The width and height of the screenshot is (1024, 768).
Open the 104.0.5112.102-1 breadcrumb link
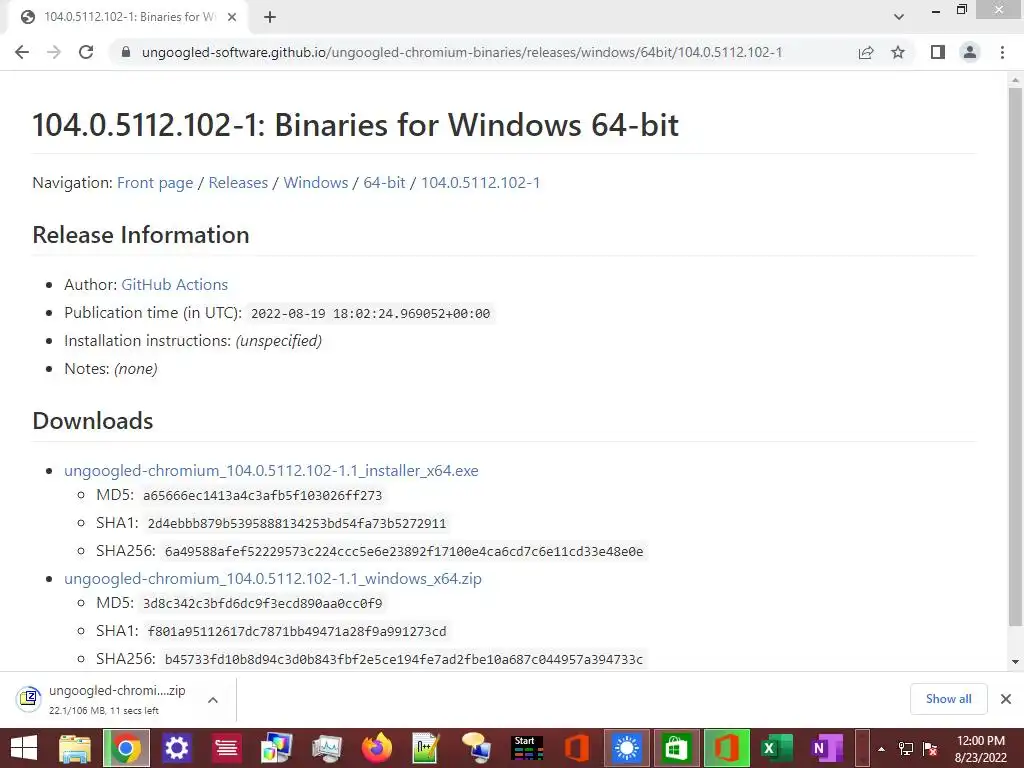click(481, 183)
